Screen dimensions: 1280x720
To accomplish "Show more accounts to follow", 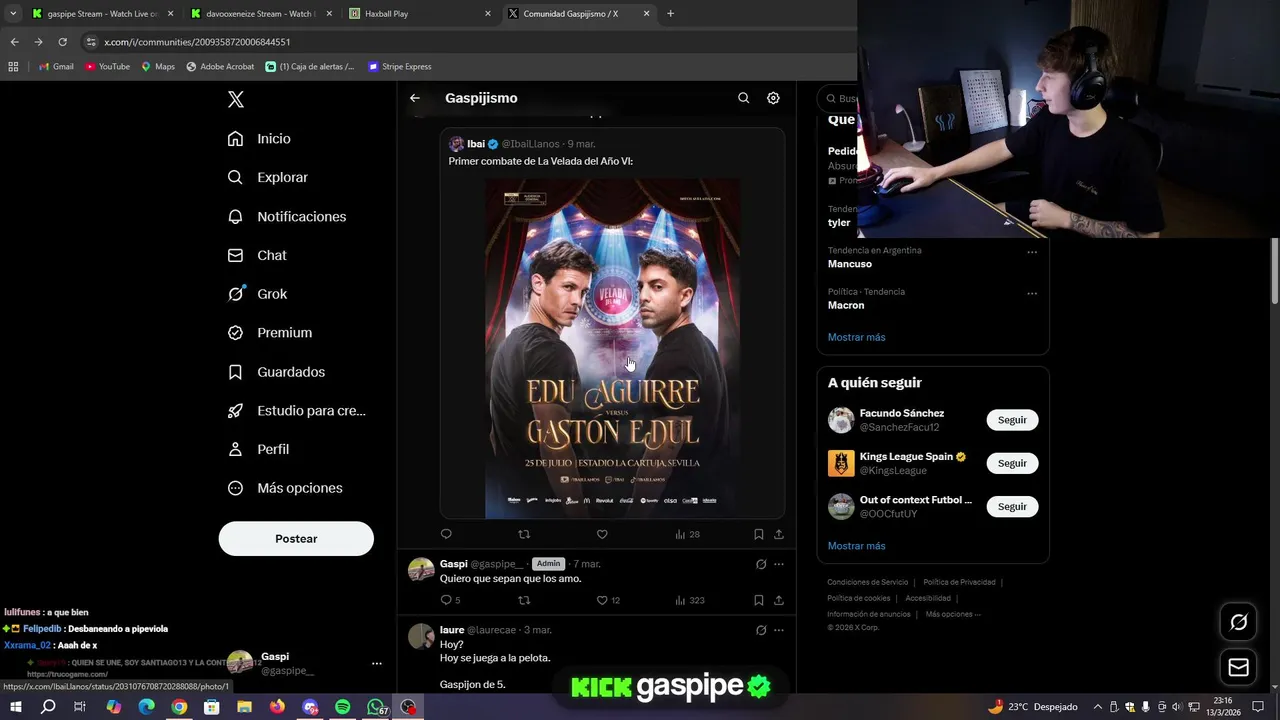I will tap(856, 546).
